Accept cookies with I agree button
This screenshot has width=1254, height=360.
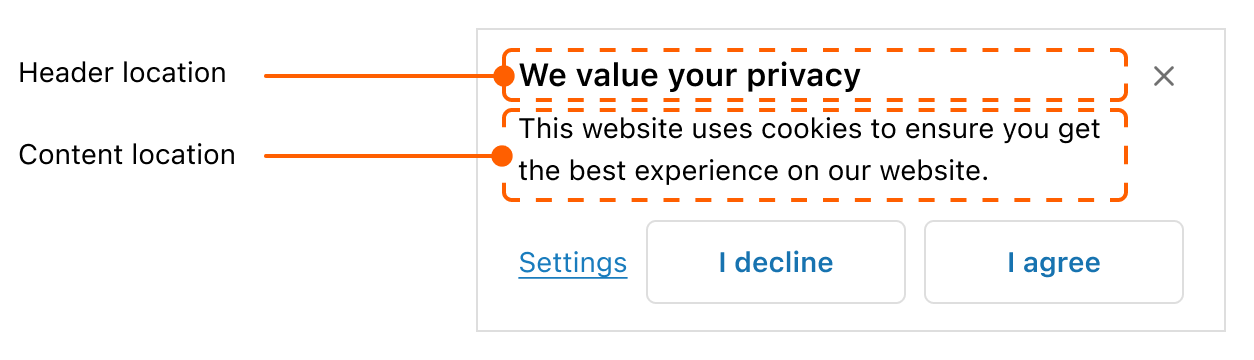coord(1054,262)
